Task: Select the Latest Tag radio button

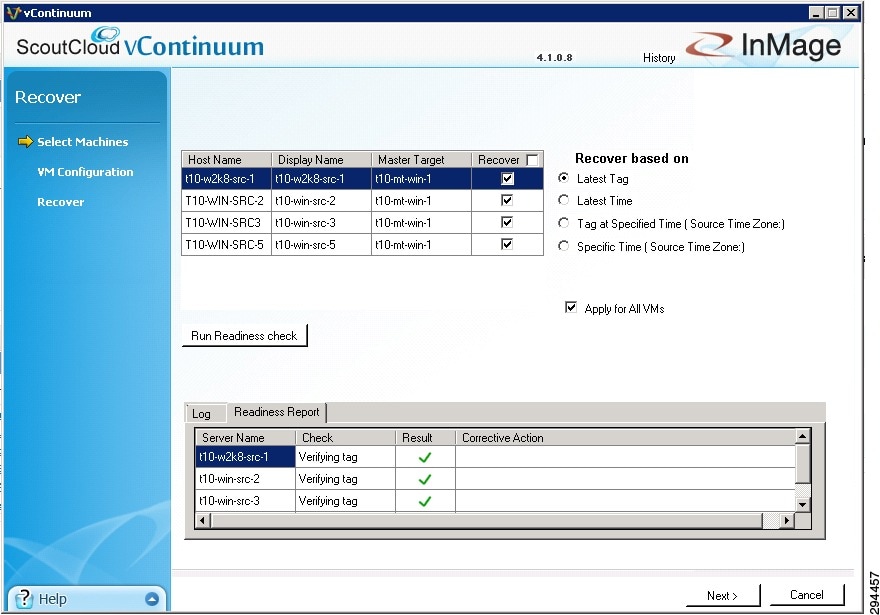Action: pyautogui.click(x=563, y=178)
